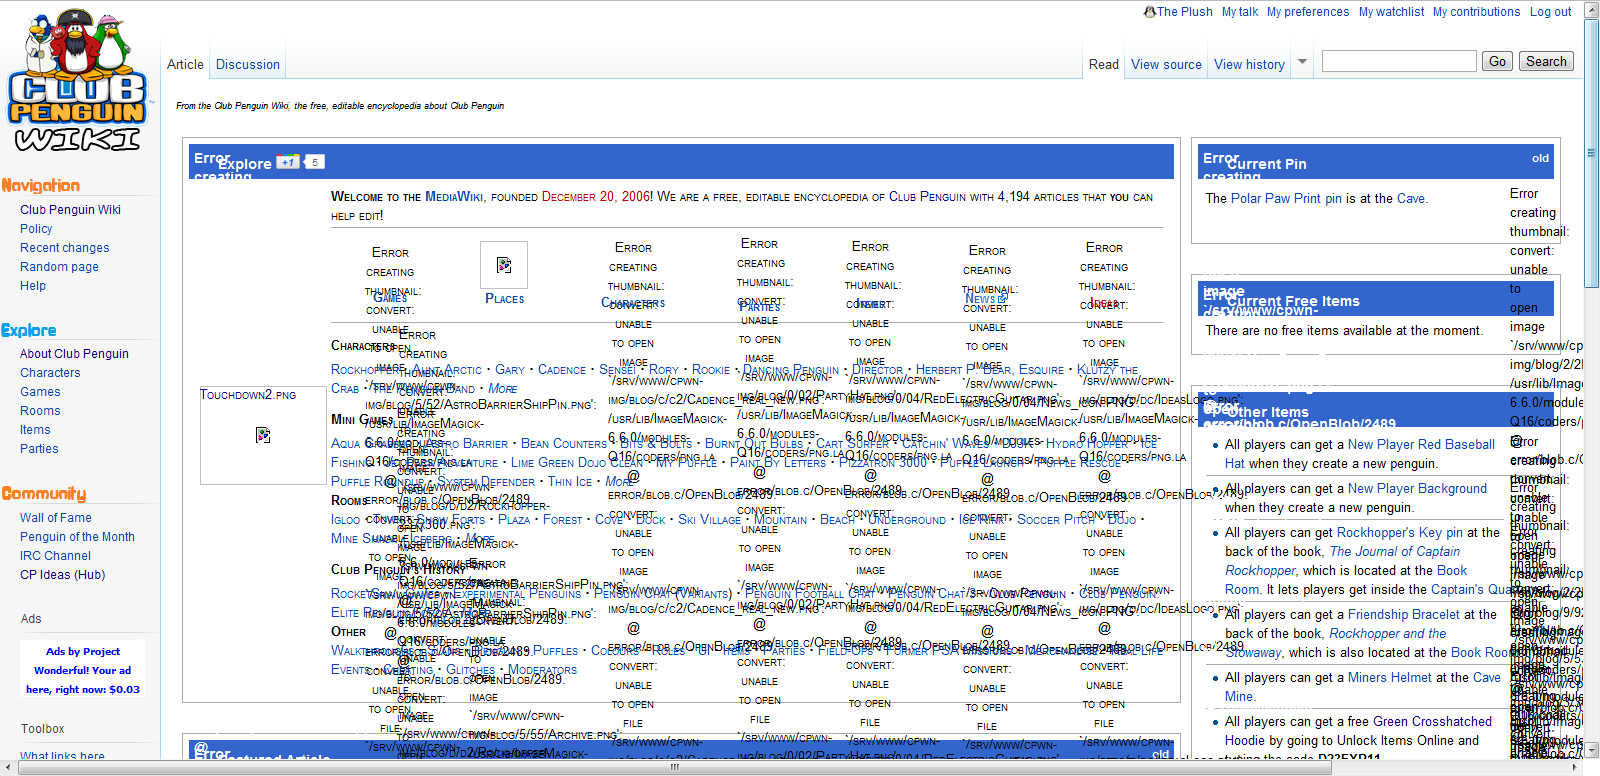This screenshot has width=1600, height=776.
Task: Open the Friendship Bracelet link
Action: click(x=1403, y=615)
